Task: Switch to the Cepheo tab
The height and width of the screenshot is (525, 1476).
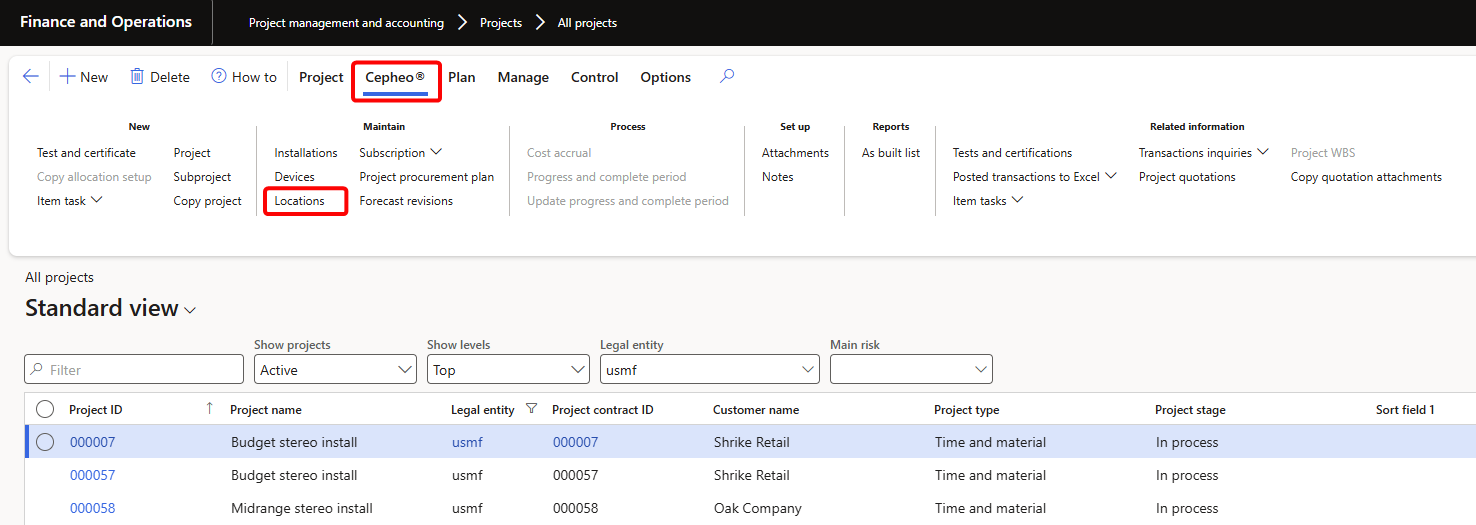Action: [395, 77]
